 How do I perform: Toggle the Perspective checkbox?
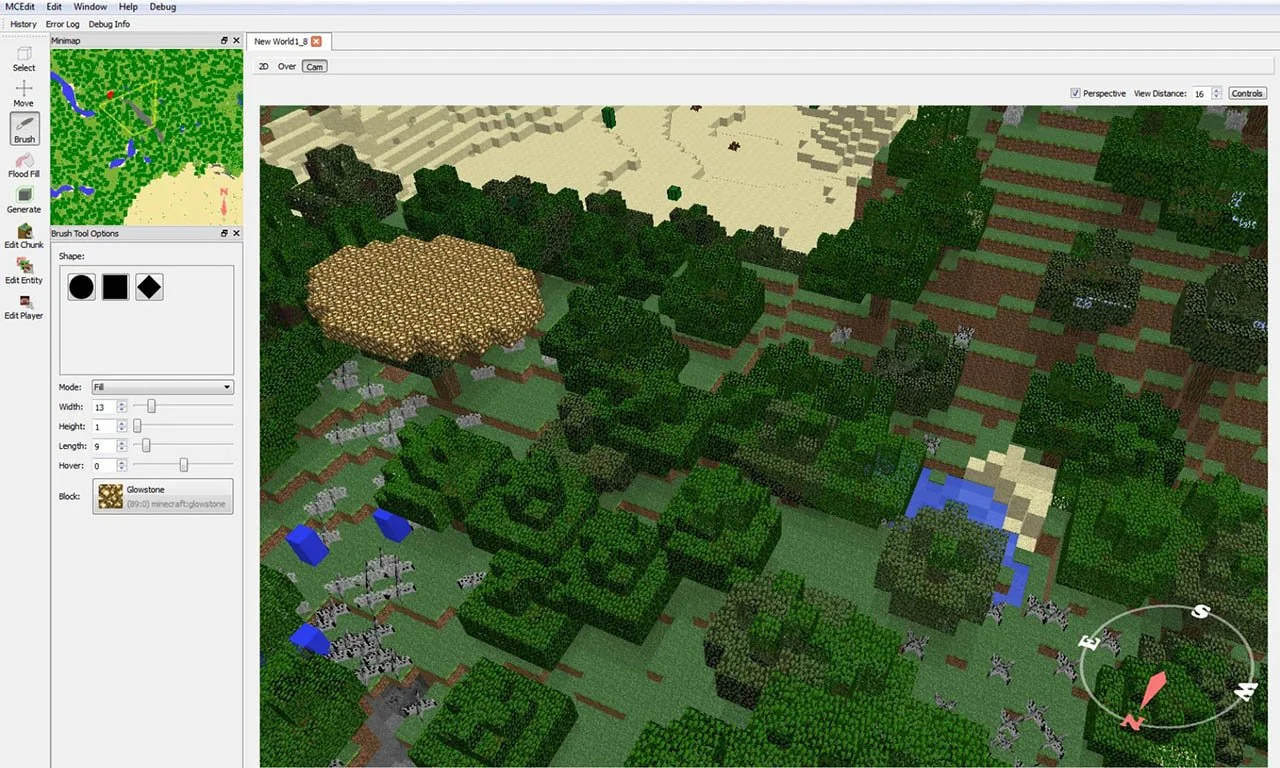click(x=1075, y=93)
